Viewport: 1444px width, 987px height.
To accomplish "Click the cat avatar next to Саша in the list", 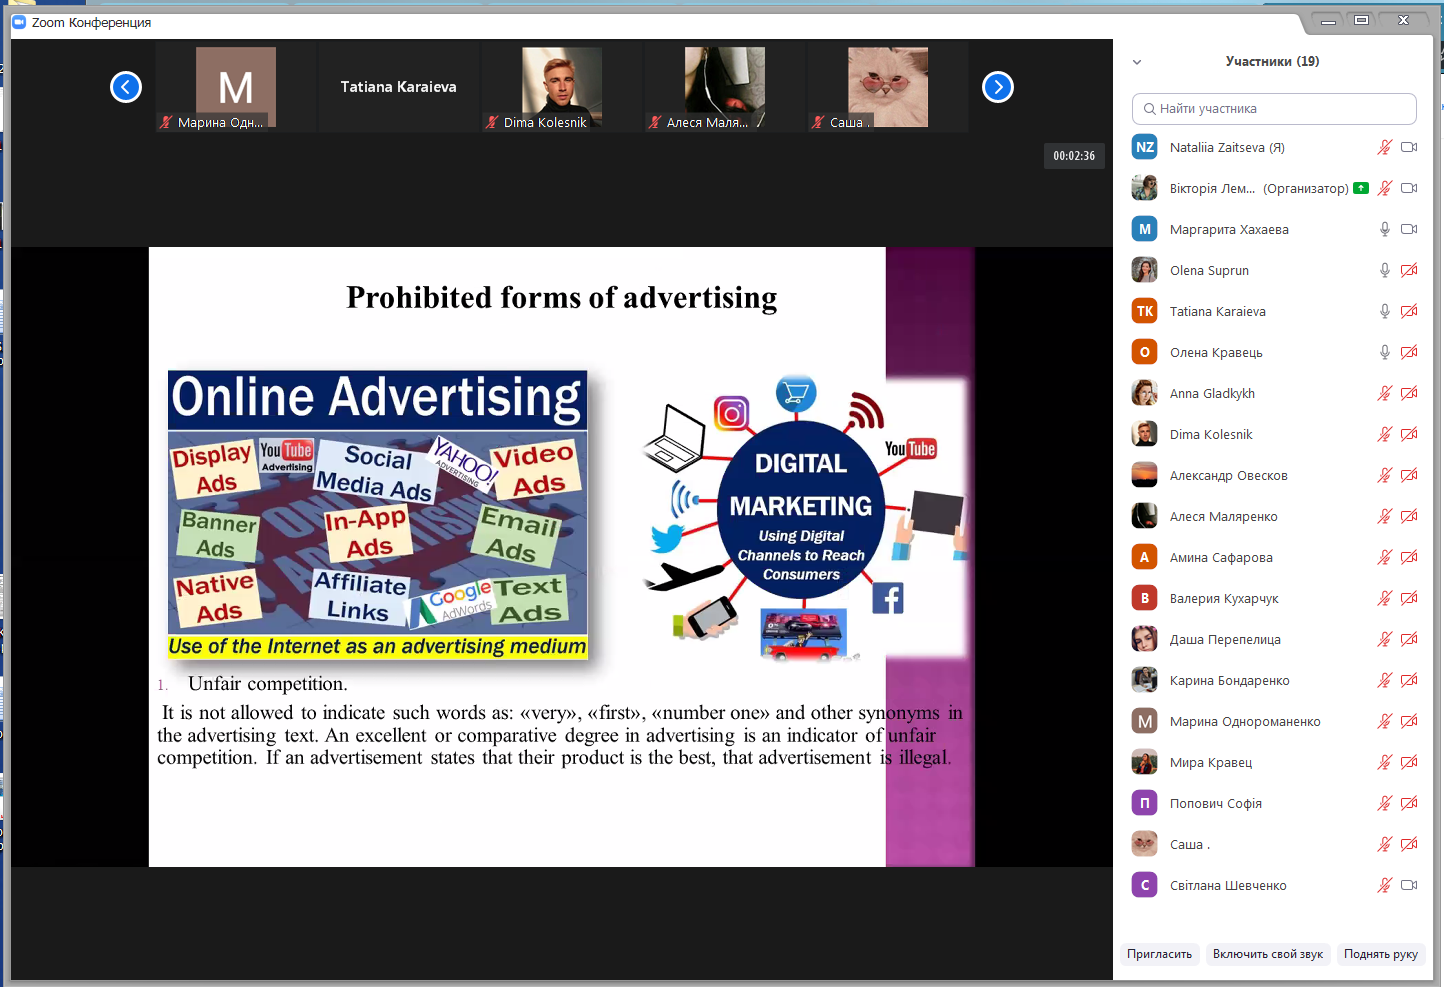I will pyautogui.click(x=1145, y=844).
